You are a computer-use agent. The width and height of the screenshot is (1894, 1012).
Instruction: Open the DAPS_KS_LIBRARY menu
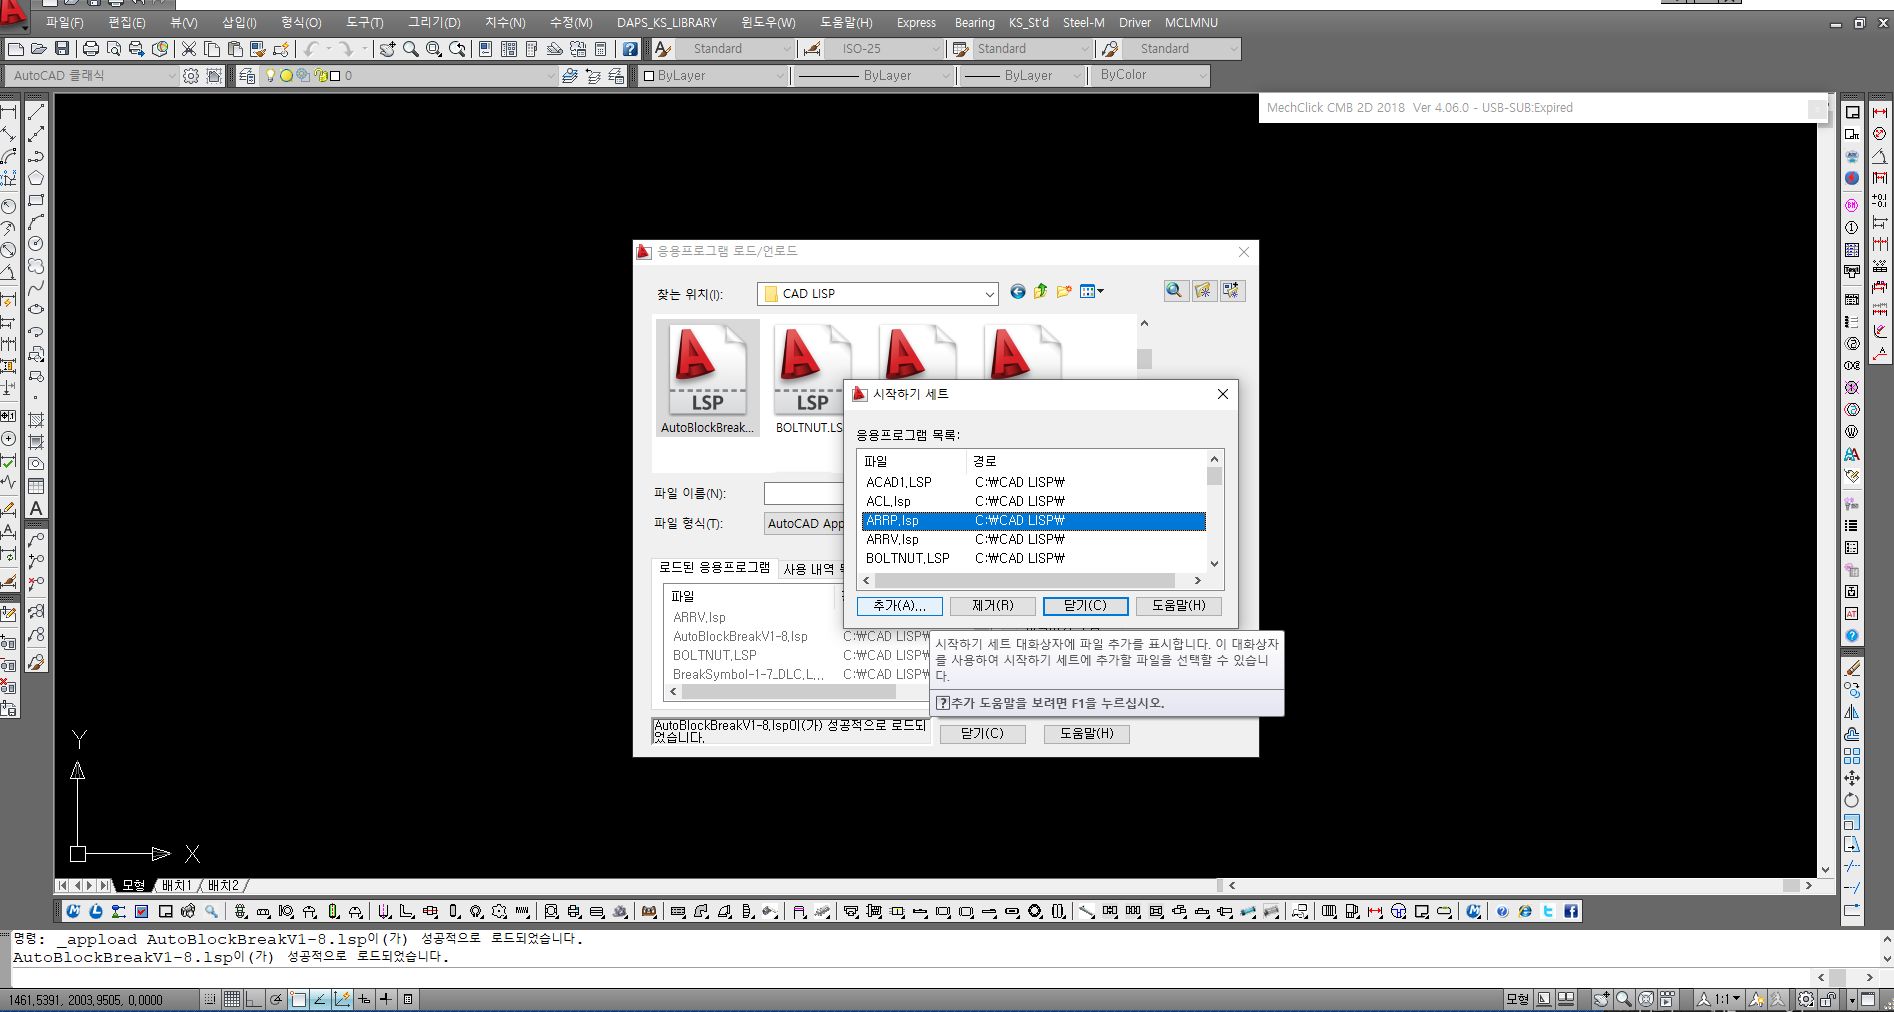(x=667, y=22)
